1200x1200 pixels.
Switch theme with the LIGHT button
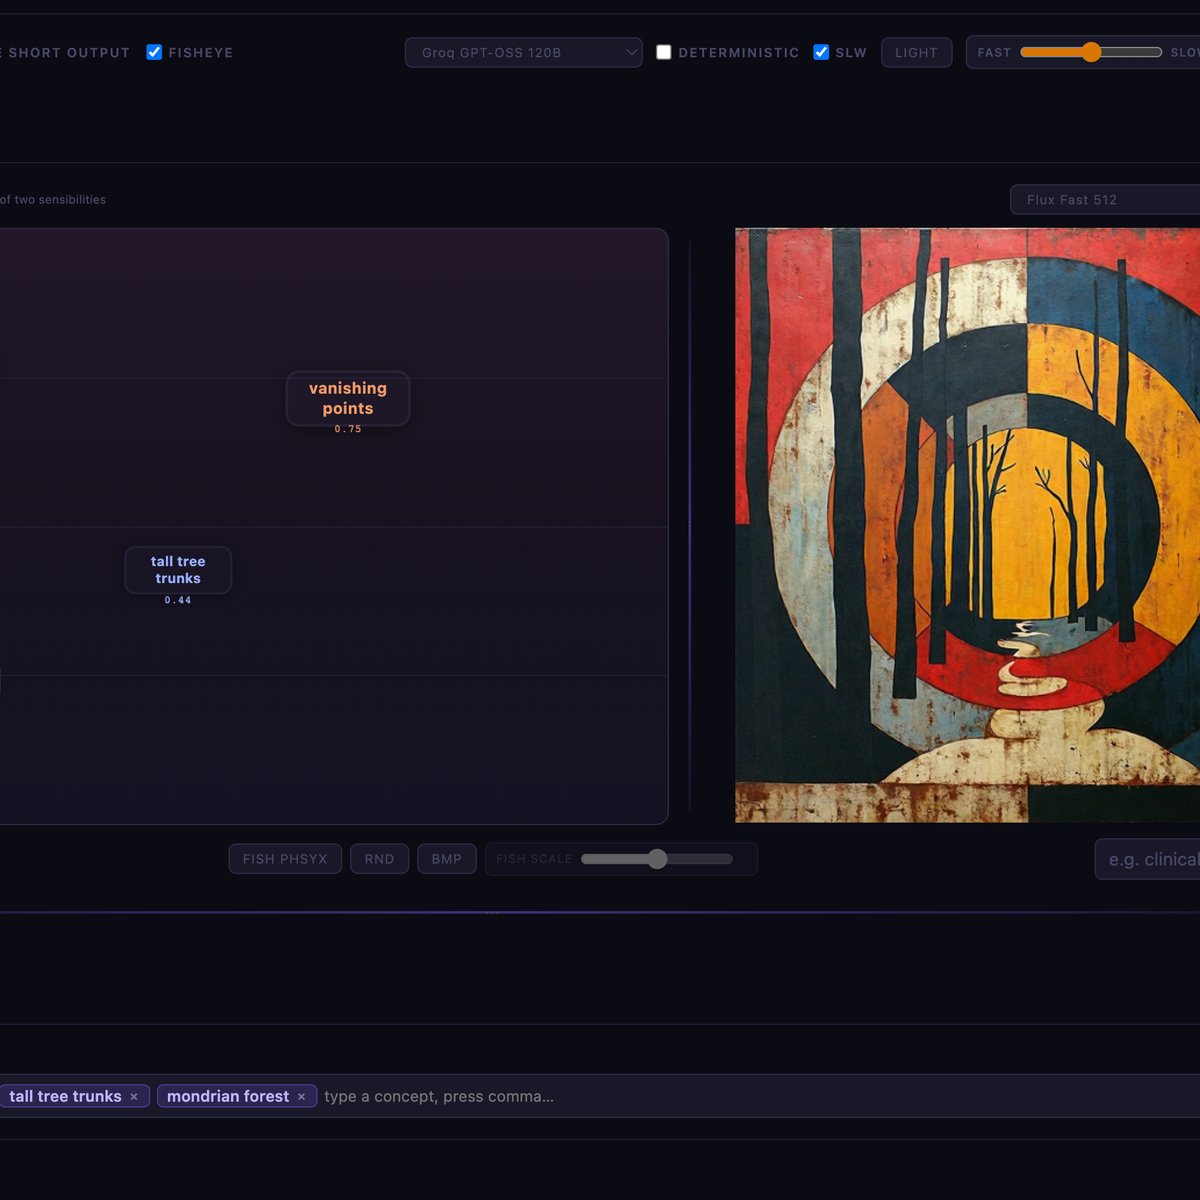pos(916,52)
